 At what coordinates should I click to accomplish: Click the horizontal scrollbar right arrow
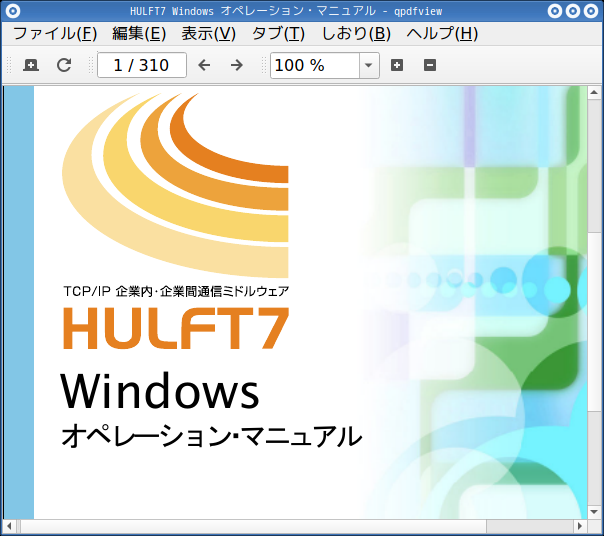click(x=580, y=526)
